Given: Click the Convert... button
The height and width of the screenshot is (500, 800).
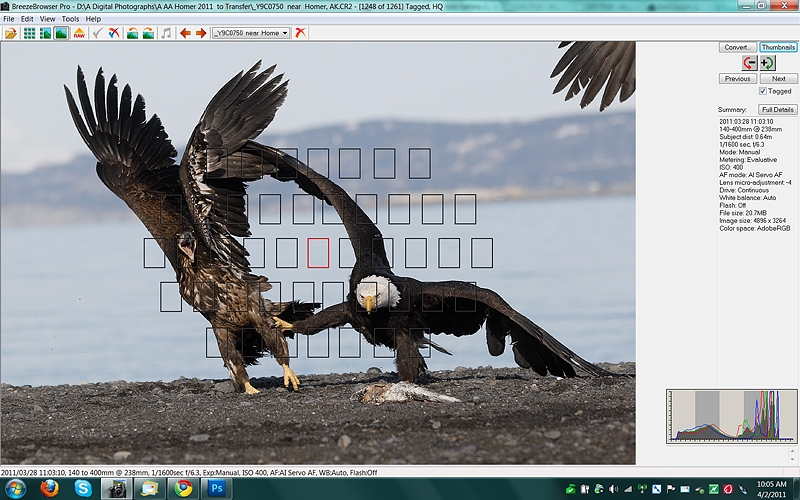Looking at the screenshot, I should [x=738, y=47].
